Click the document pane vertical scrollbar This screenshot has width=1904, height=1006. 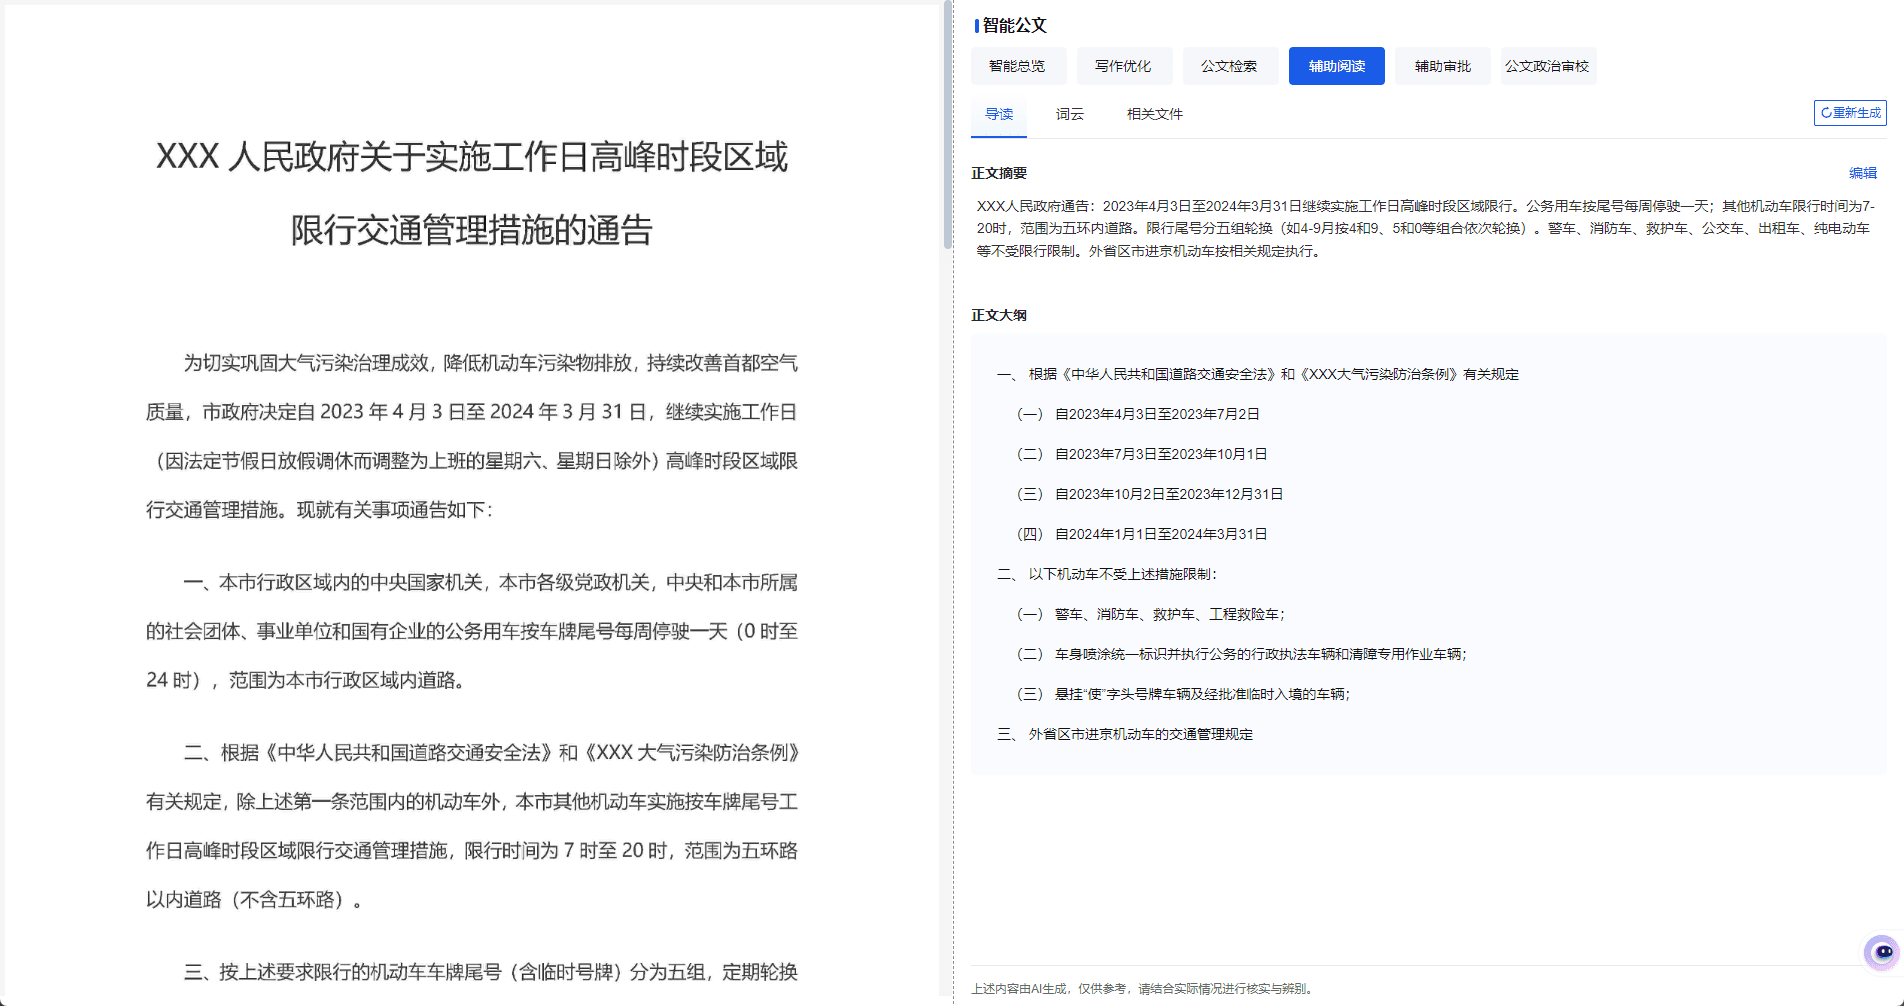pyautogui.click(x=948, y=124)
